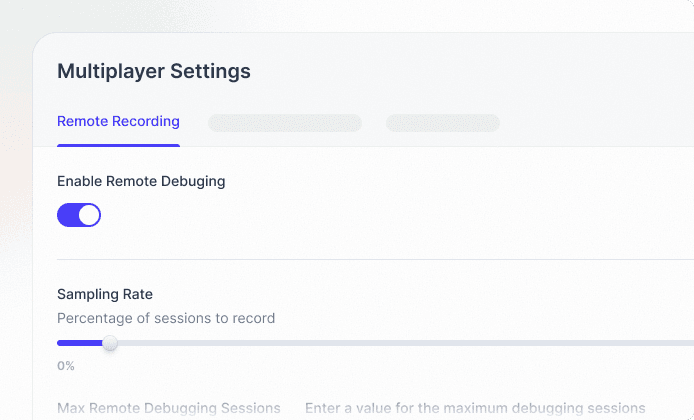The image size is (694, 420).
Task: Click the Percentage of sessions to record text
Action: 166,318
